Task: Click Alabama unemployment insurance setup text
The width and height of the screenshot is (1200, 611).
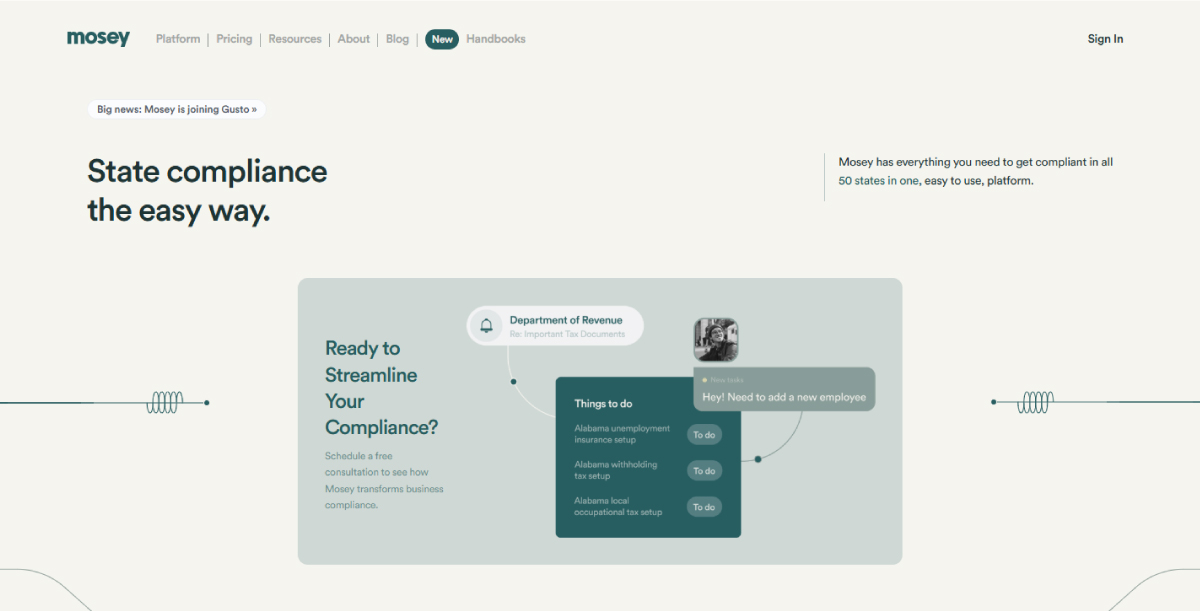Action: click(622, 434)
